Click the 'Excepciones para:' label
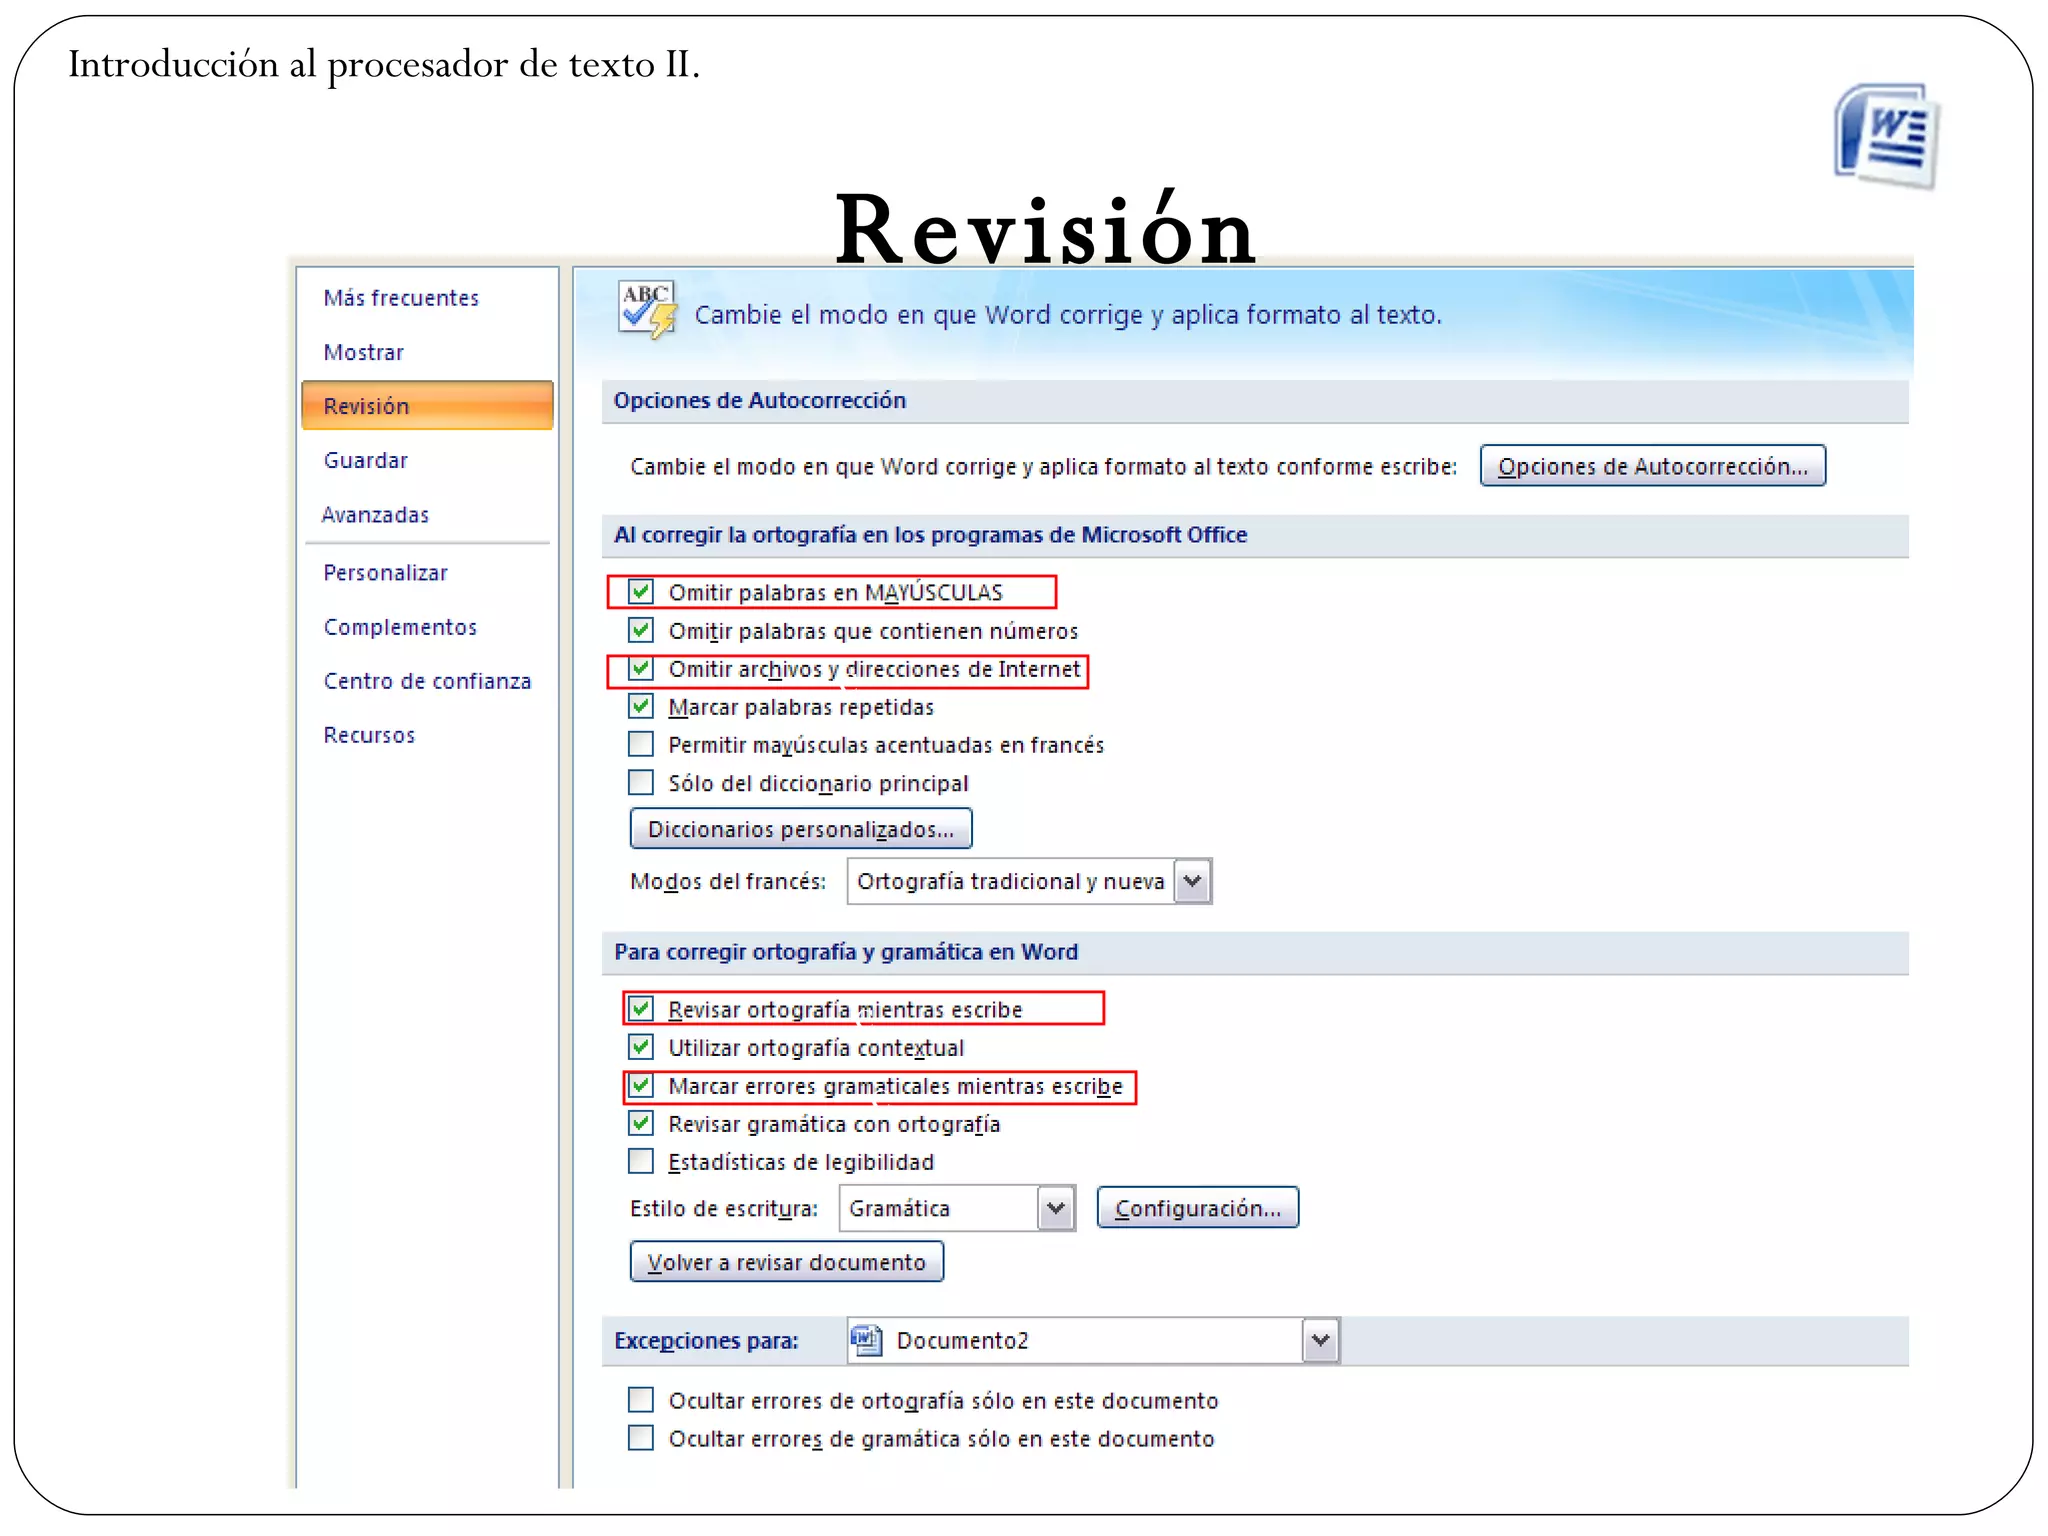 tap(706, 1340)
